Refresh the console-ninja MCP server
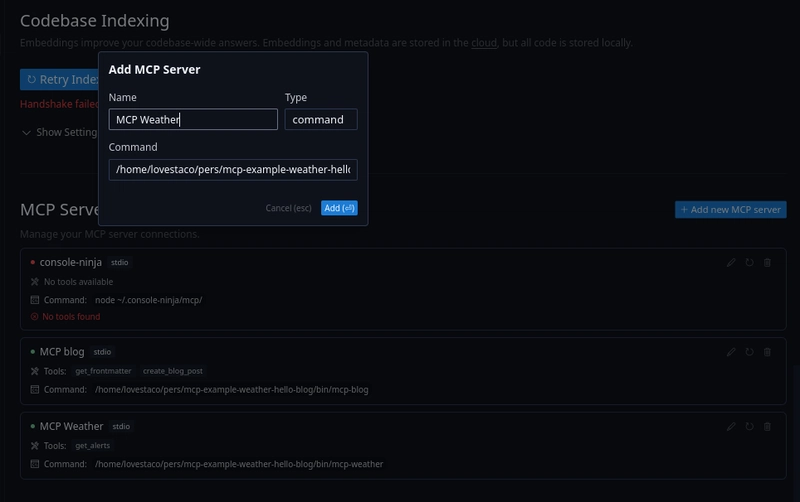Screen dimensions: 800x502 [x=749, y=262]
